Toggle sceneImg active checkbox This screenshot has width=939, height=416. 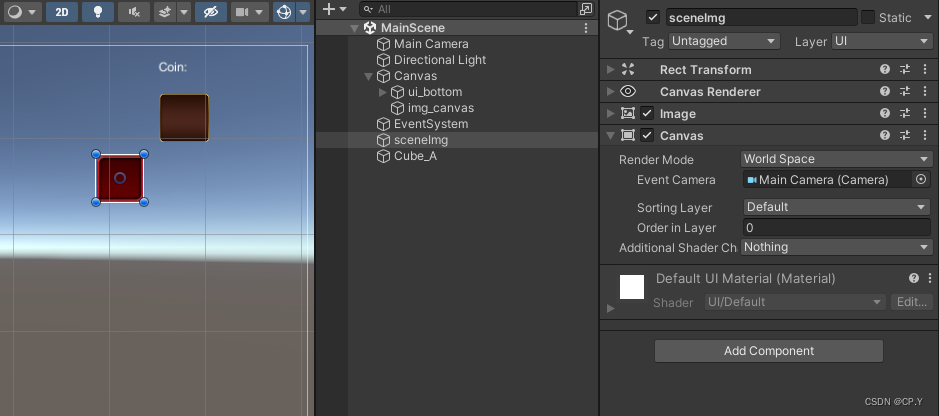[653, 17]
